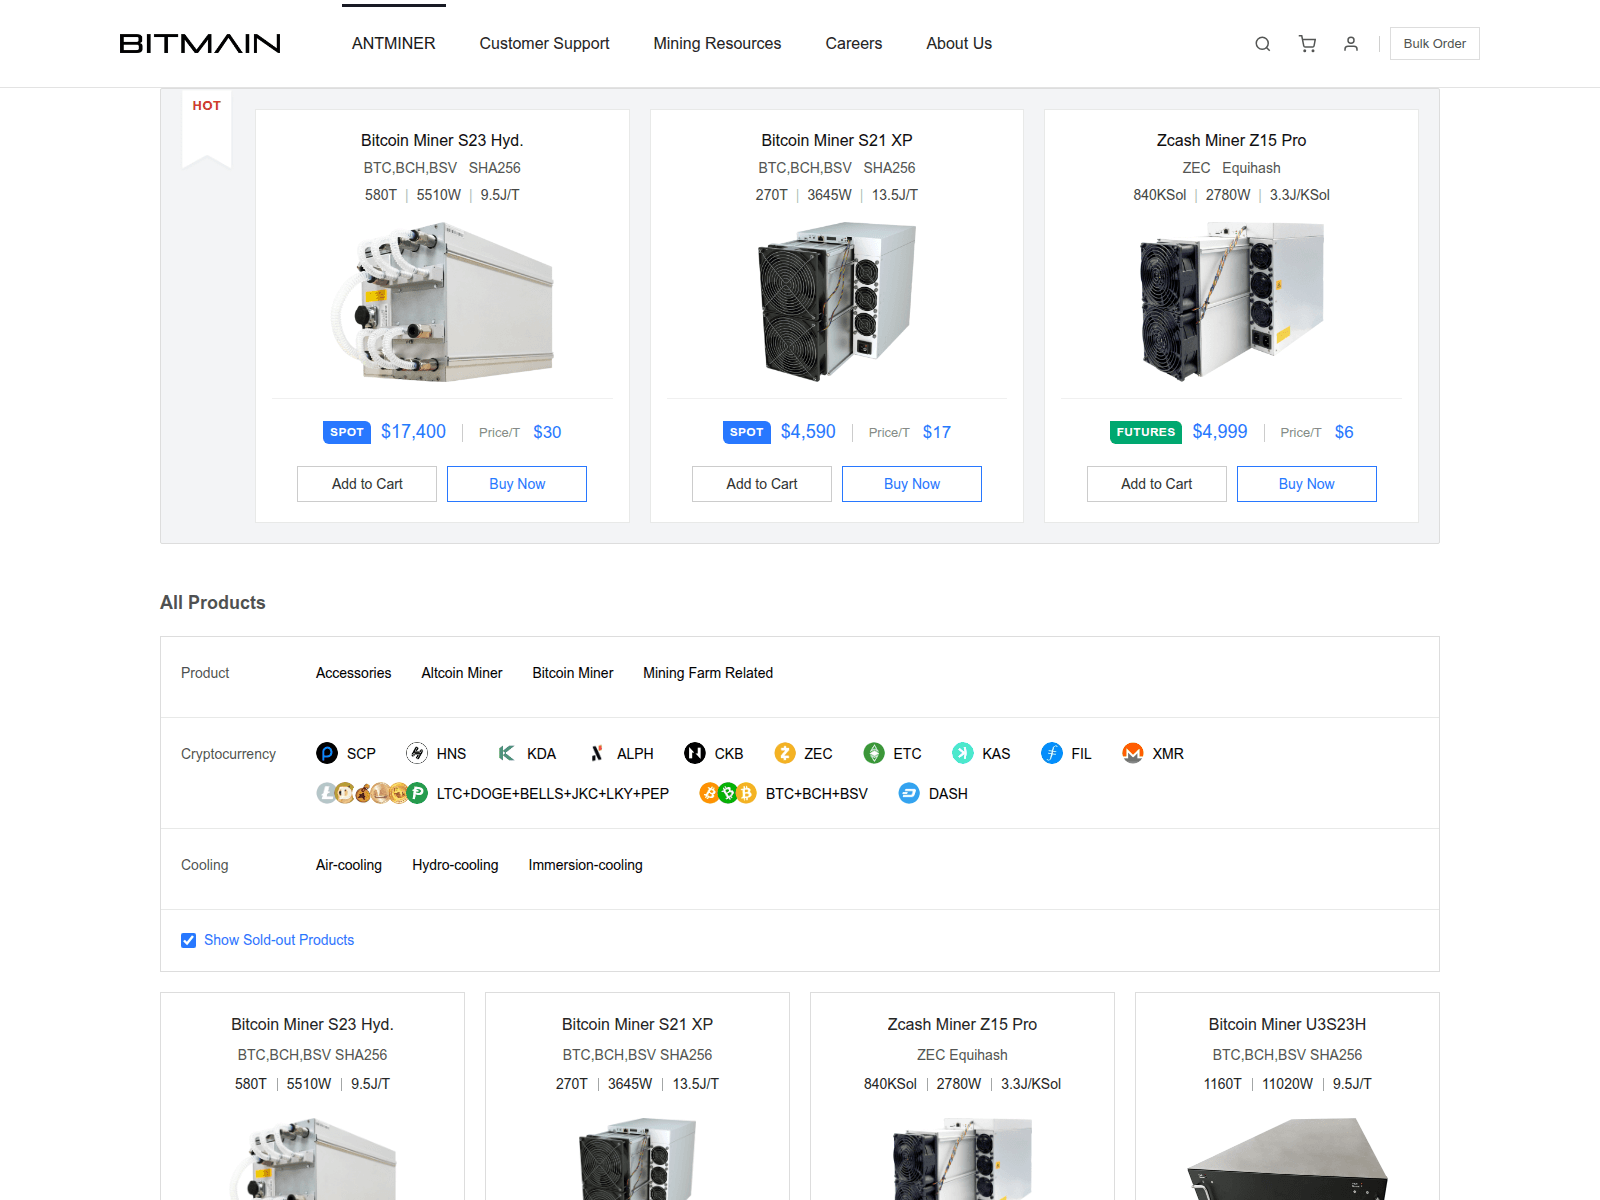Open Bitcoin Miner U3S23H title in list
Image resolution: width=1600 pixels, height=1200 pixels.
pos(1287,1024)
